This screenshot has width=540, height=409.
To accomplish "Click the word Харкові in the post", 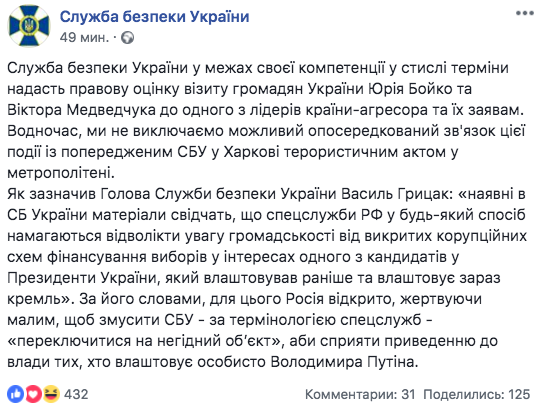I will (252, 152).
